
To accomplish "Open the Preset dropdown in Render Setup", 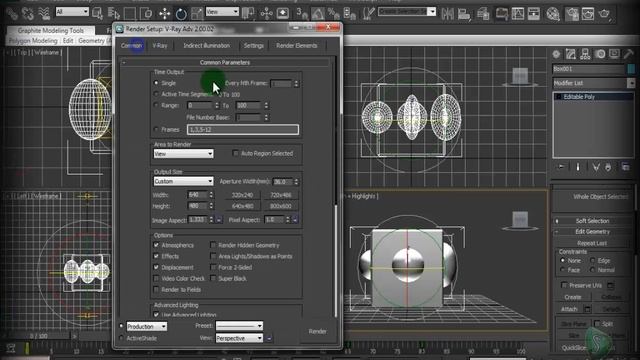I will (239, 326).
